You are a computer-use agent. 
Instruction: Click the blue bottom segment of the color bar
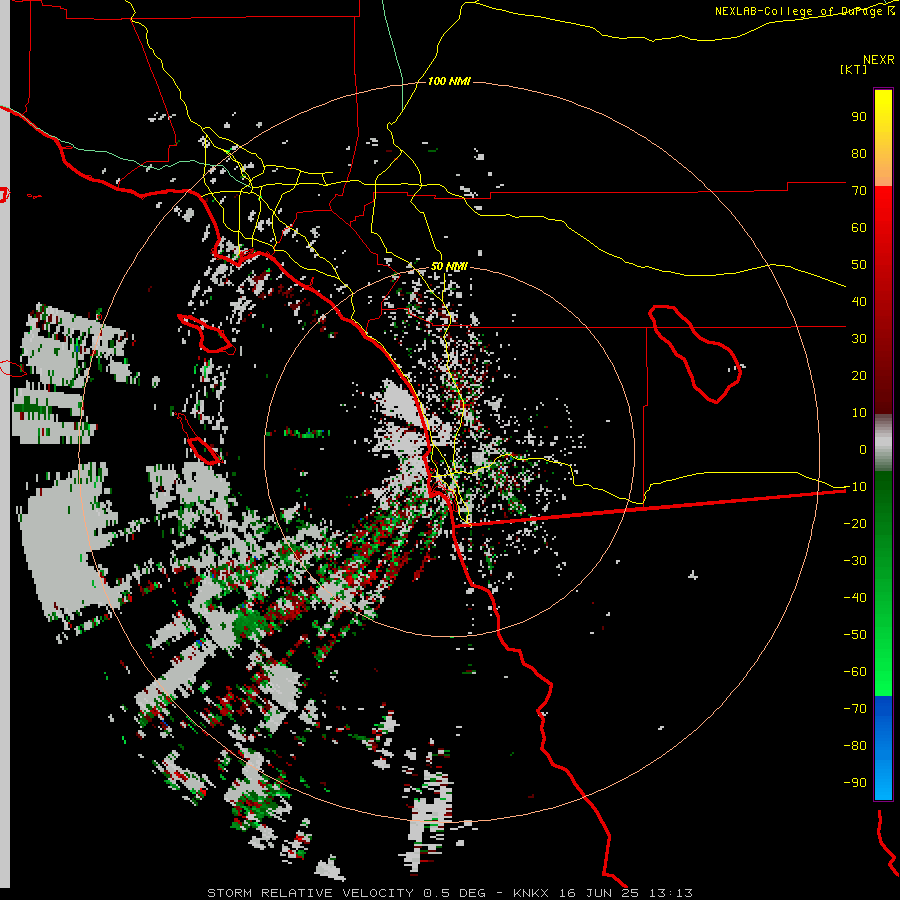883,748
